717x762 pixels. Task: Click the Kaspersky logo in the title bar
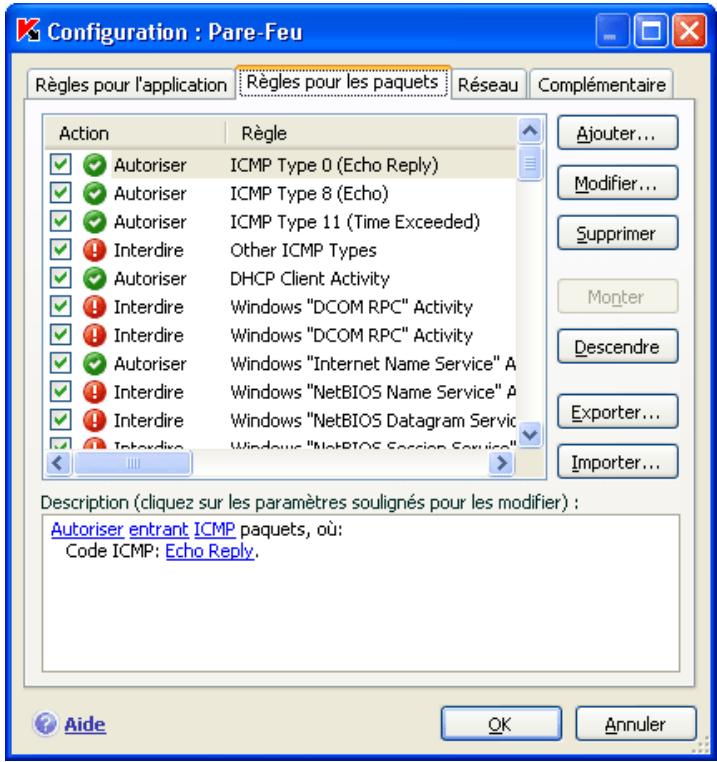click(x=28, y=31)
